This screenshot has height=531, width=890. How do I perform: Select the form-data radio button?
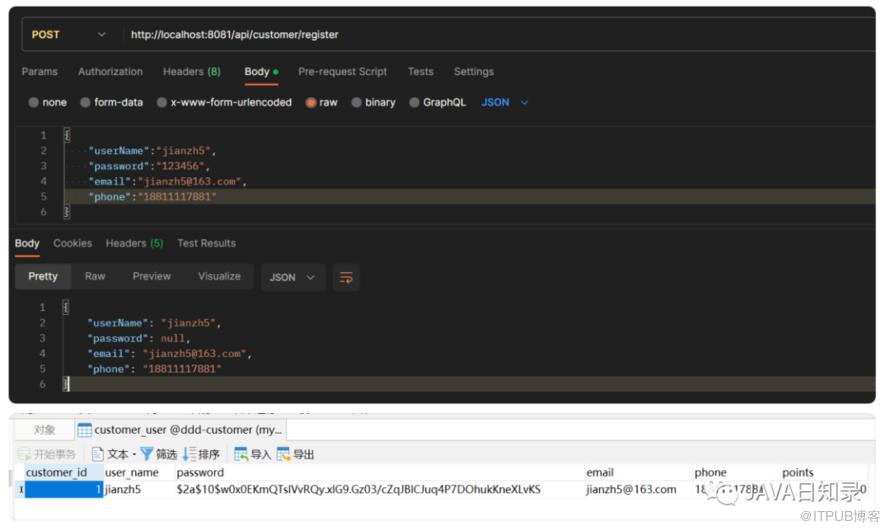click(85, 103)
